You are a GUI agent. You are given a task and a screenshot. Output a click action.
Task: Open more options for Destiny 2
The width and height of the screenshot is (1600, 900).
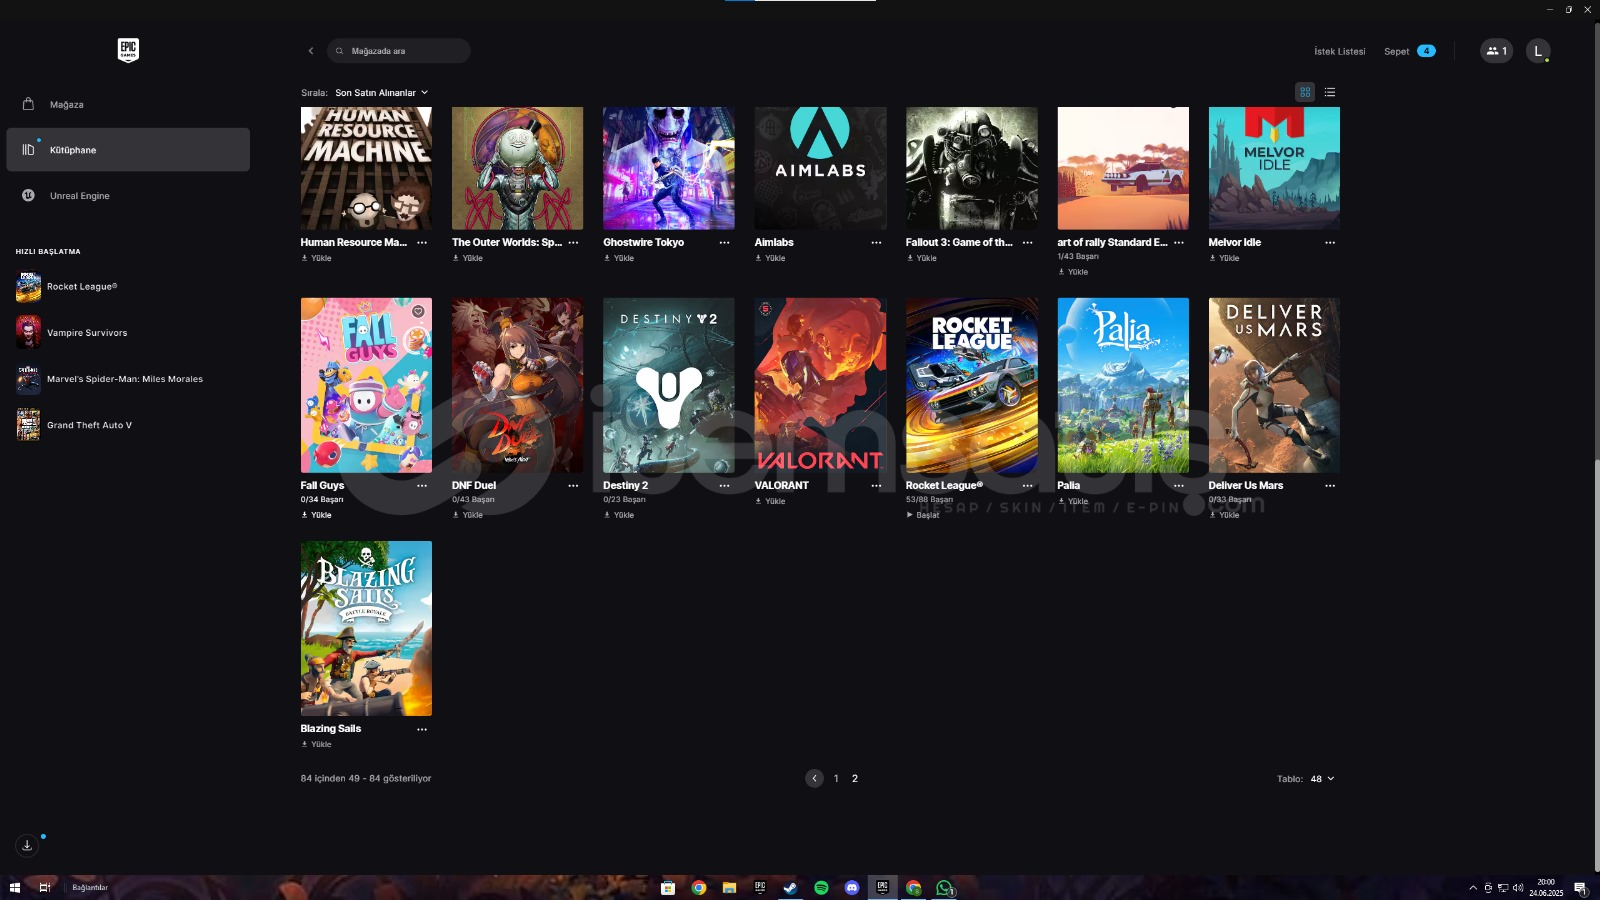[x=724, y=486]
